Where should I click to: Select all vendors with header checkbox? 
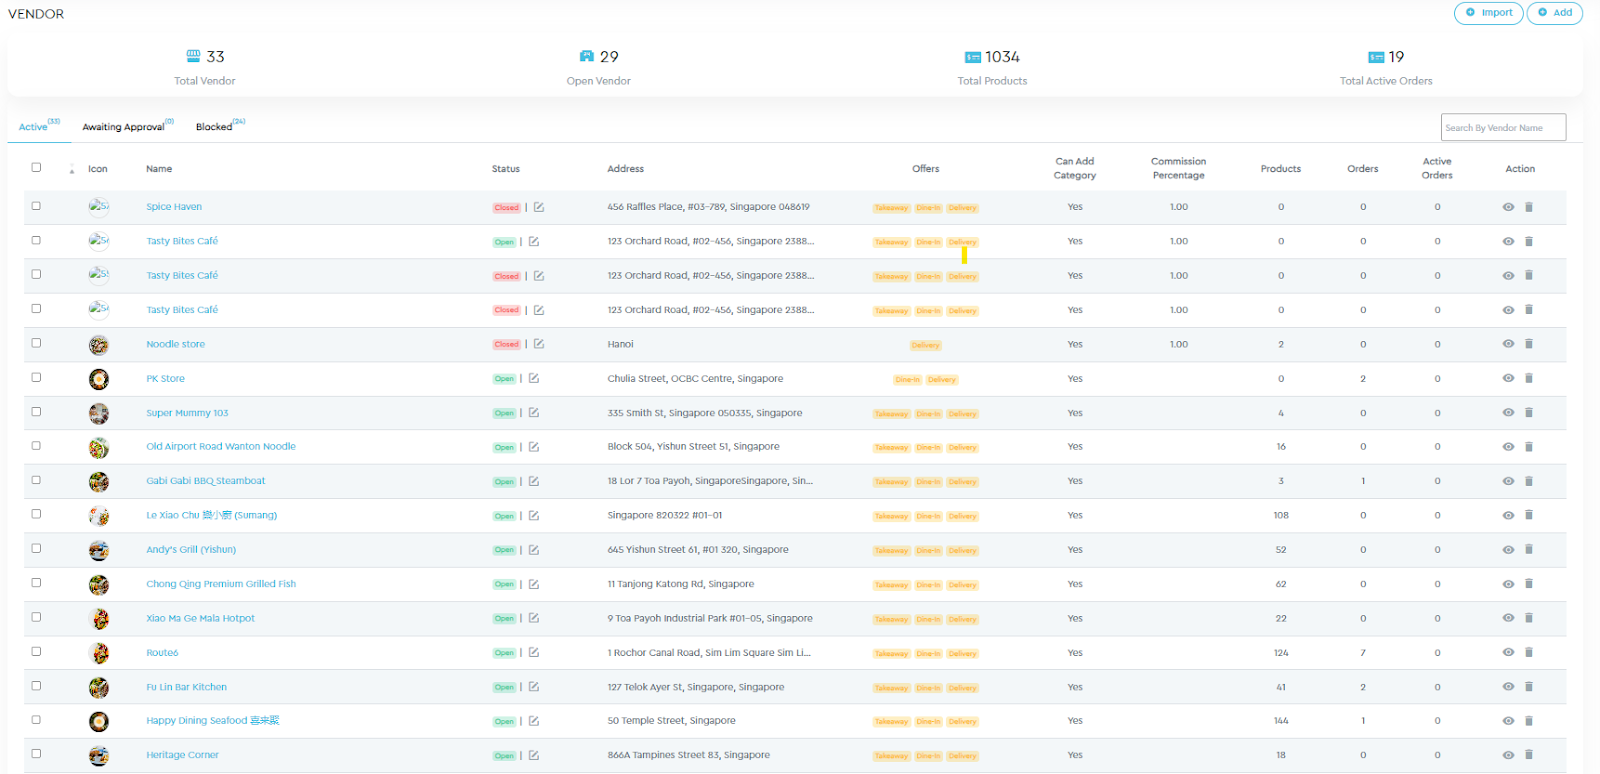point(36,168)
